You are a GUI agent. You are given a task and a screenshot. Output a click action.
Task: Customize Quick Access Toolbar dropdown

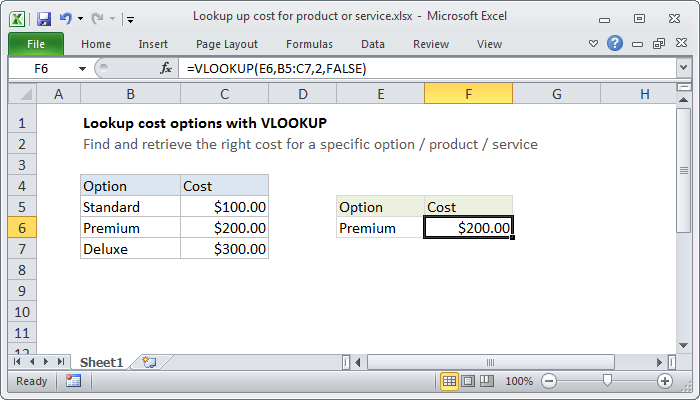(130, 19)
